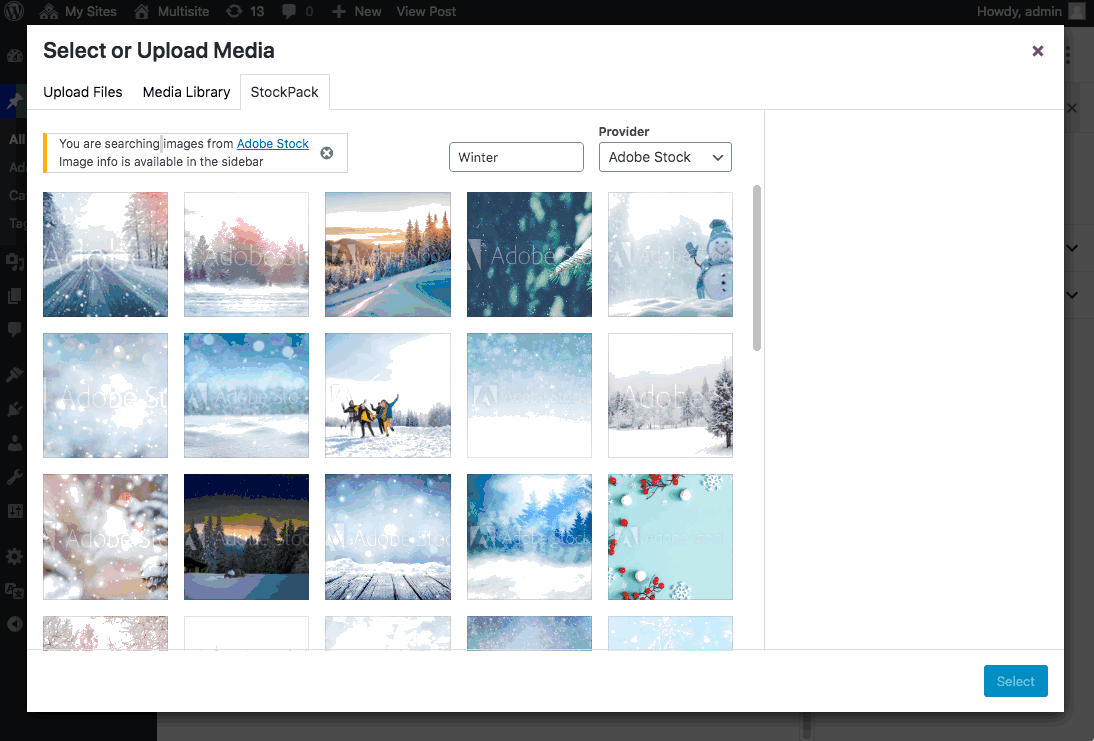Open the comments bubble showing 0
Image resolution: width=1094 pixels, height=741 pixels.
click(289, 12)
